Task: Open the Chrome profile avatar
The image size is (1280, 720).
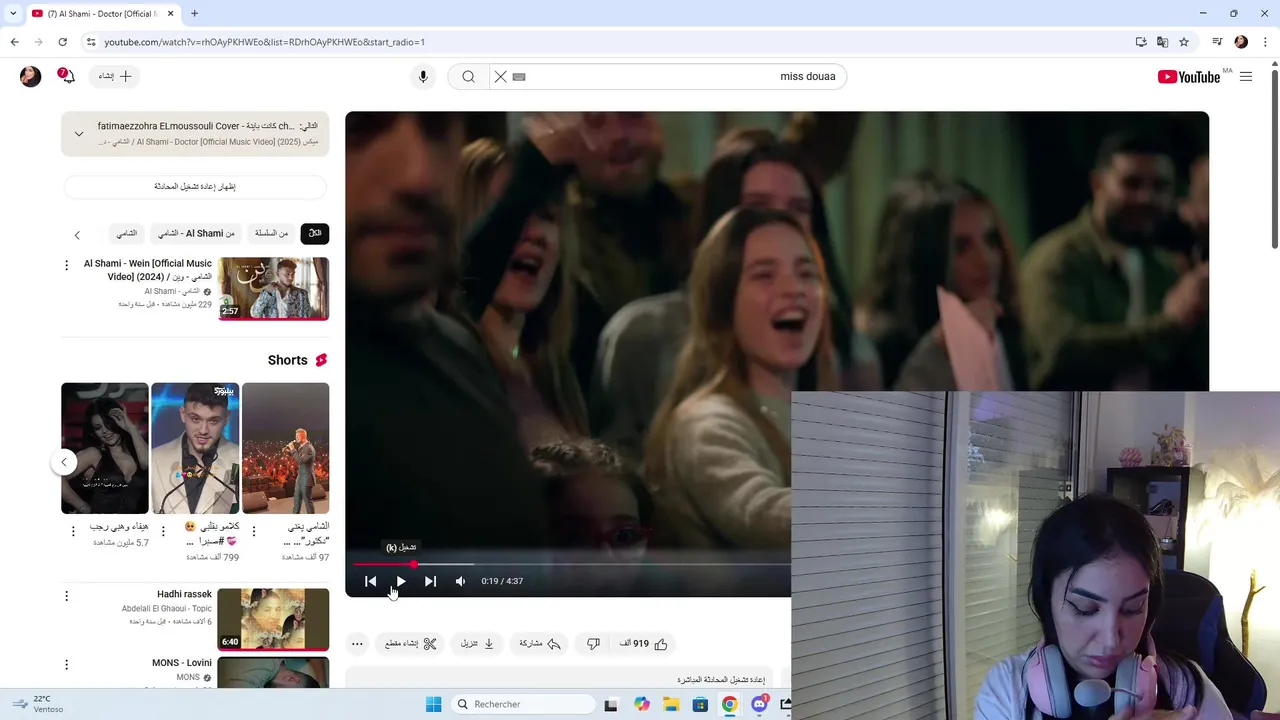Action: coord(1241,42)
